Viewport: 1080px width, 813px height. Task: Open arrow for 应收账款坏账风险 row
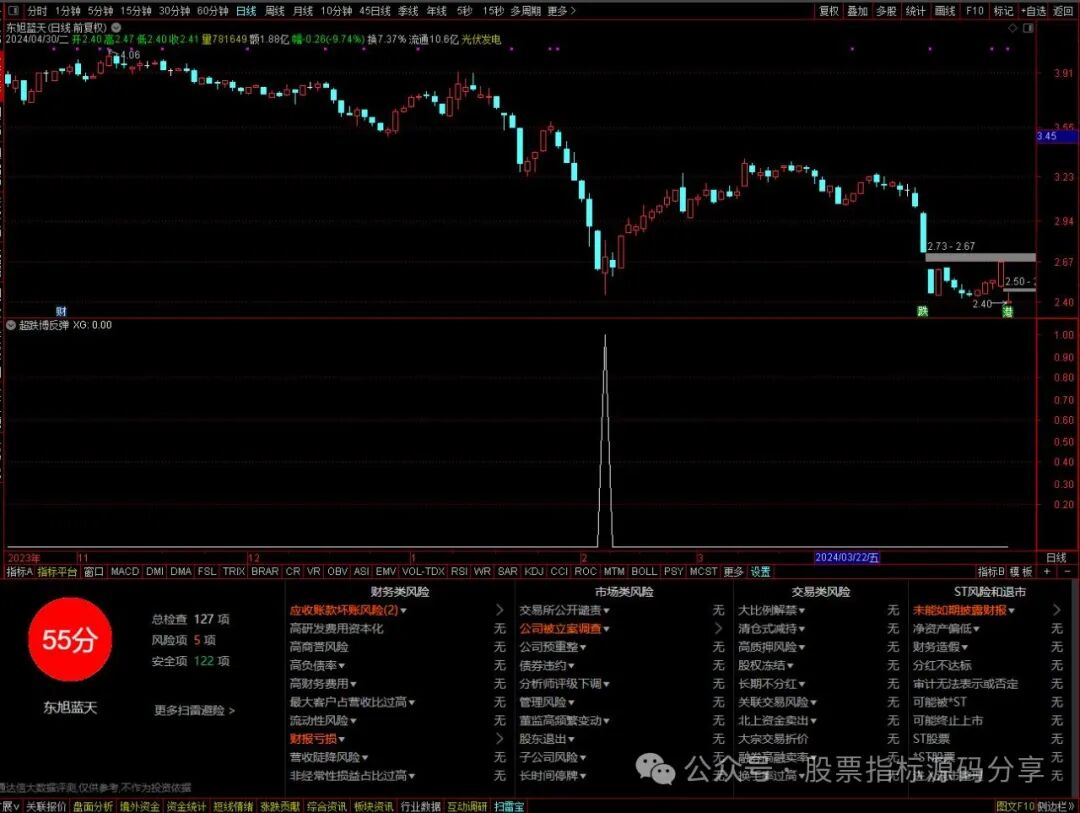pos(499,610)
